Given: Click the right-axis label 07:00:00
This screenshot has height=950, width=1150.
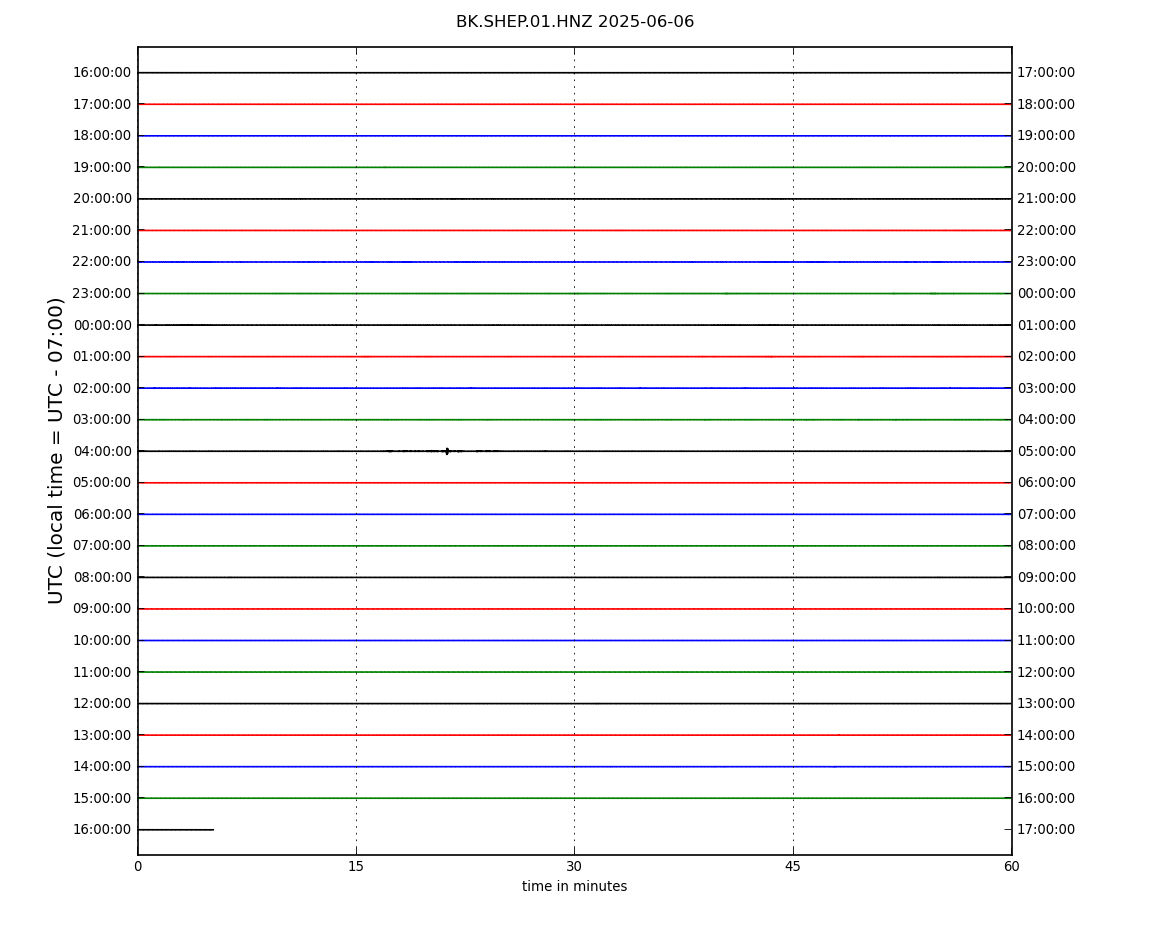Looking at the screenshot, I should pyautogui.click(x=1046, y=514).
